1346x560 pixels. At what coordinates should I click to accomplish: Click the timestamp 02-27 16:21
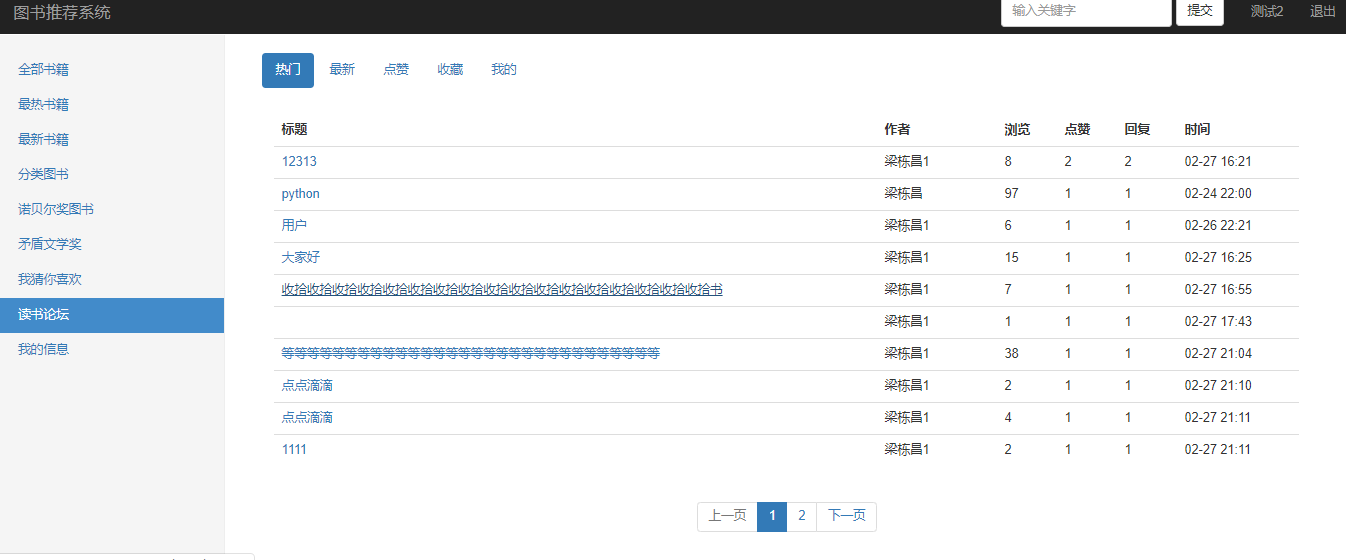(x=1218, y=161)
